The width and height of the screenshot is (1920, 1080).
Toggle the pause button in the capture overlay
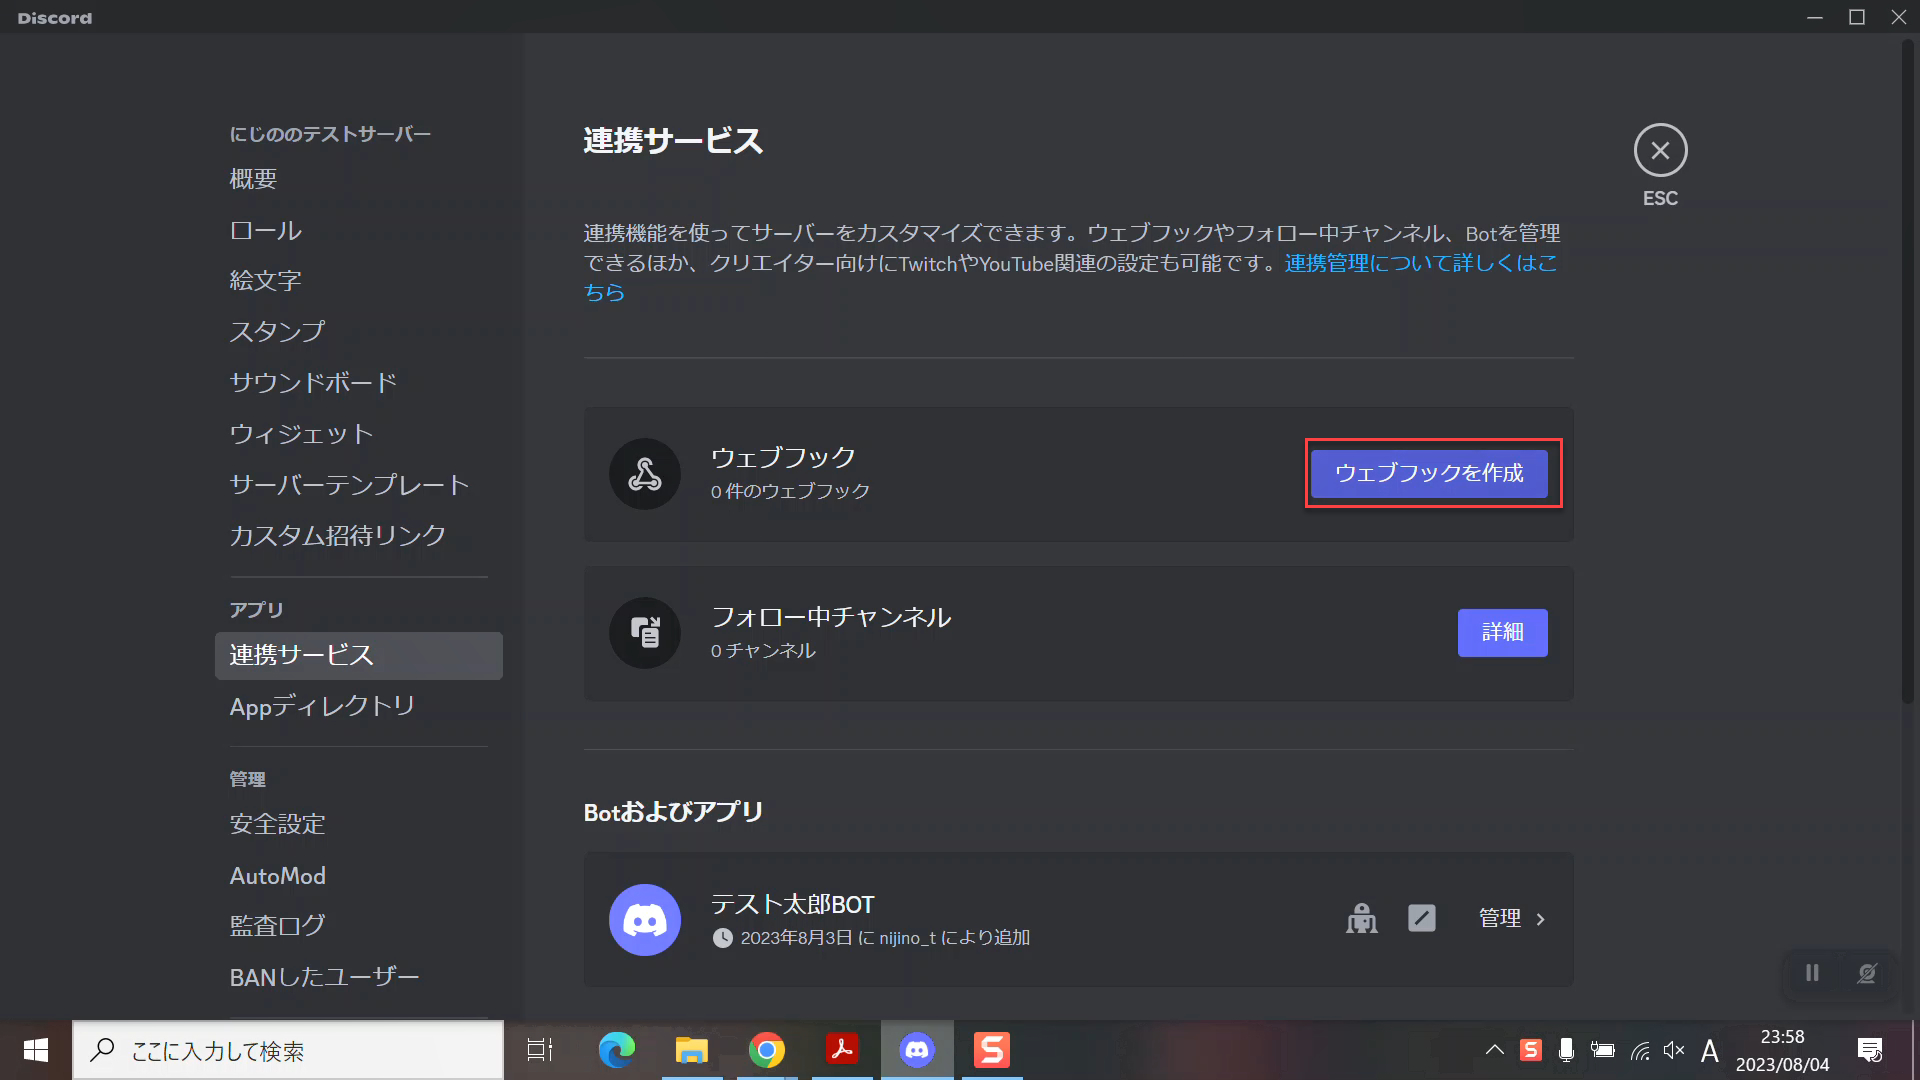[x=1812, y=973]
